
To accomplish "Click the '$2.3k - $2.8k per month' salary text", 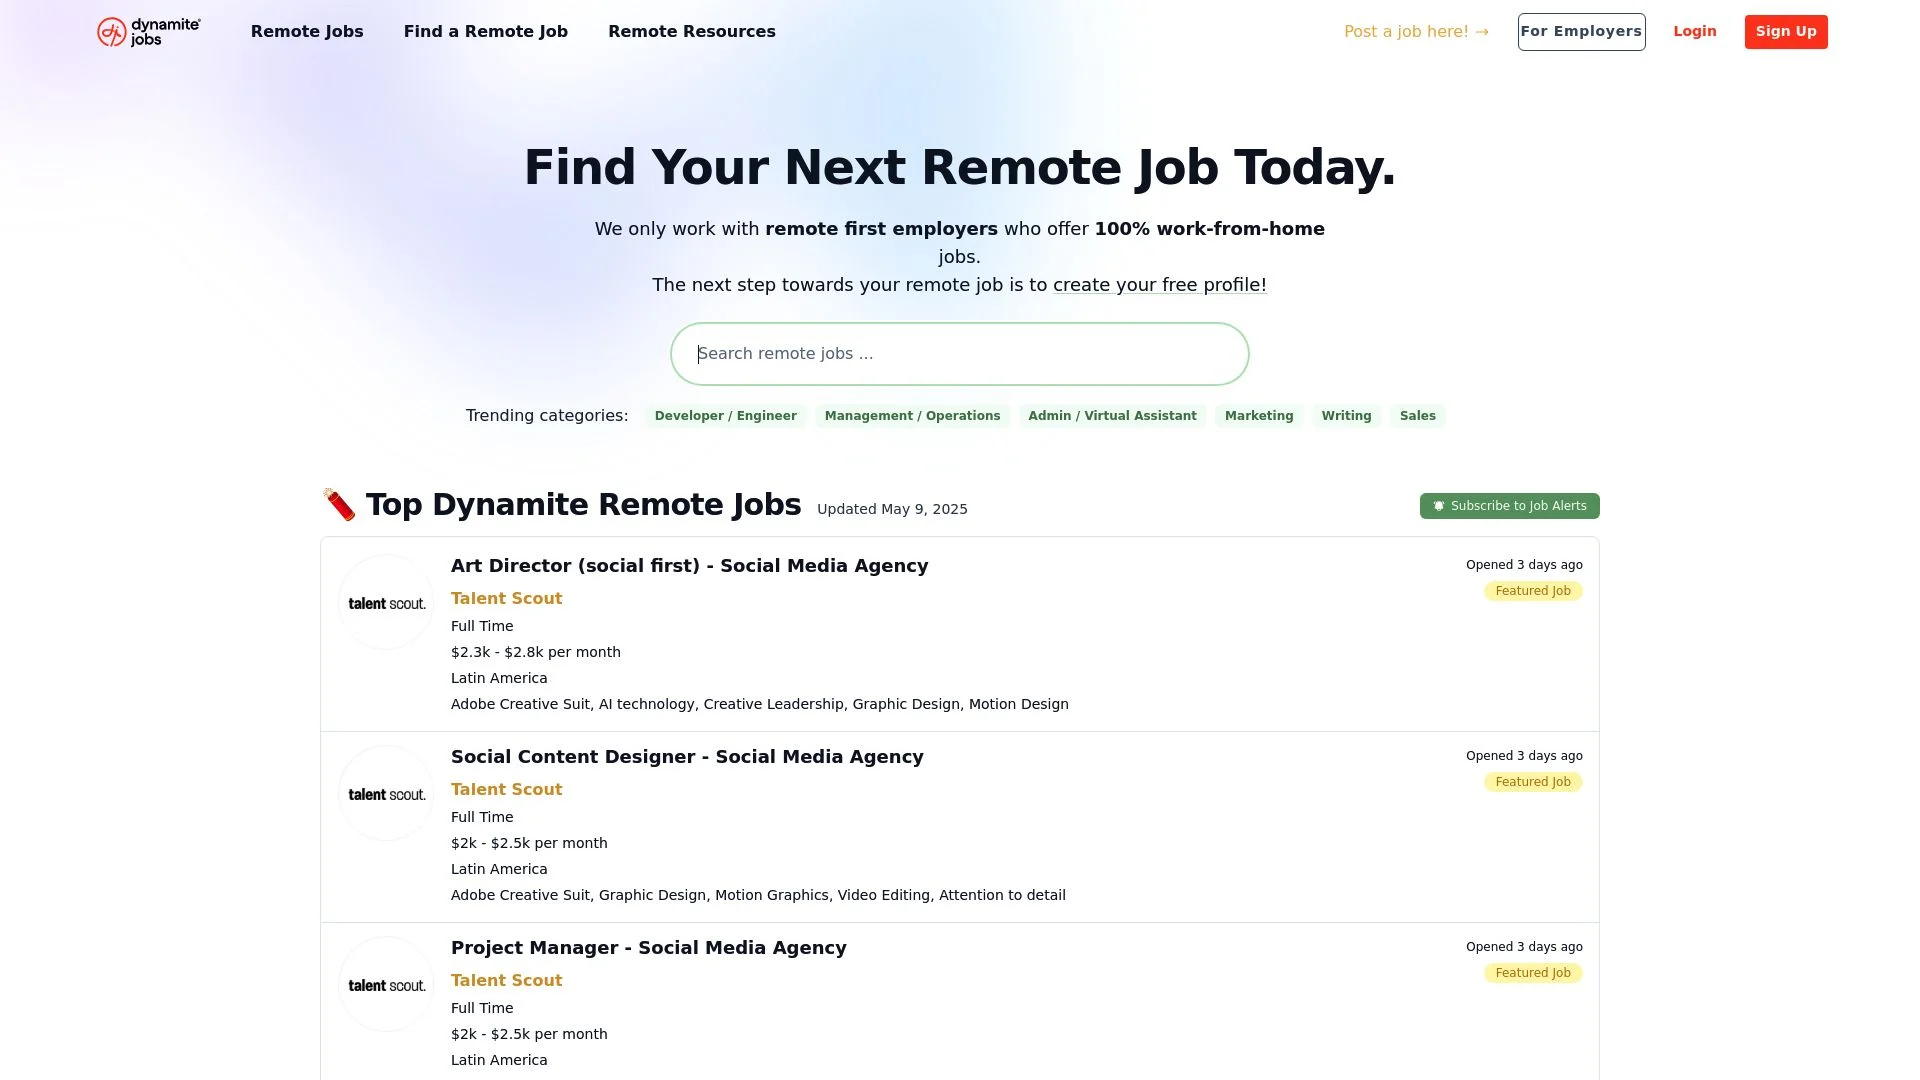I will (x=536, y=652).
